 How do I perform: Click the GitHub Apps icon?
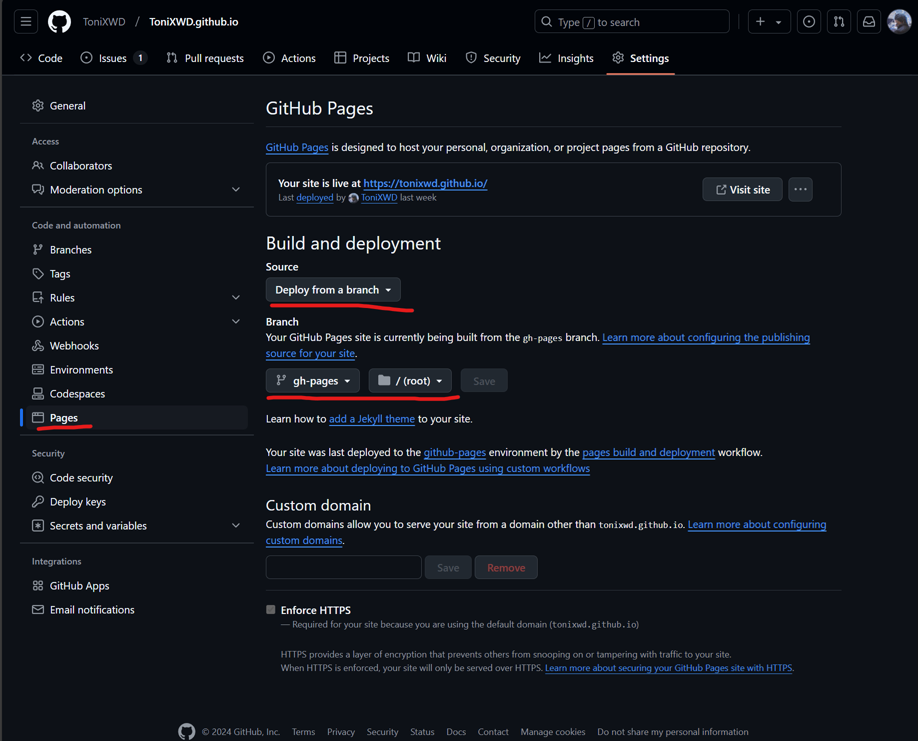pyautogui.click(x=38, y=585)
